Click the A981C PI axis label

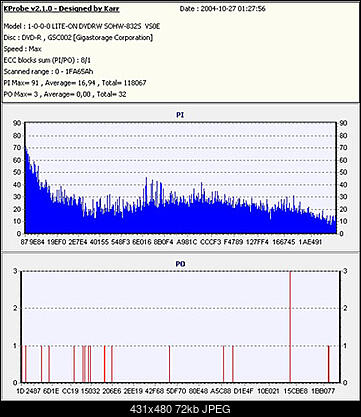pyautogui.click(x=187, y=242)
